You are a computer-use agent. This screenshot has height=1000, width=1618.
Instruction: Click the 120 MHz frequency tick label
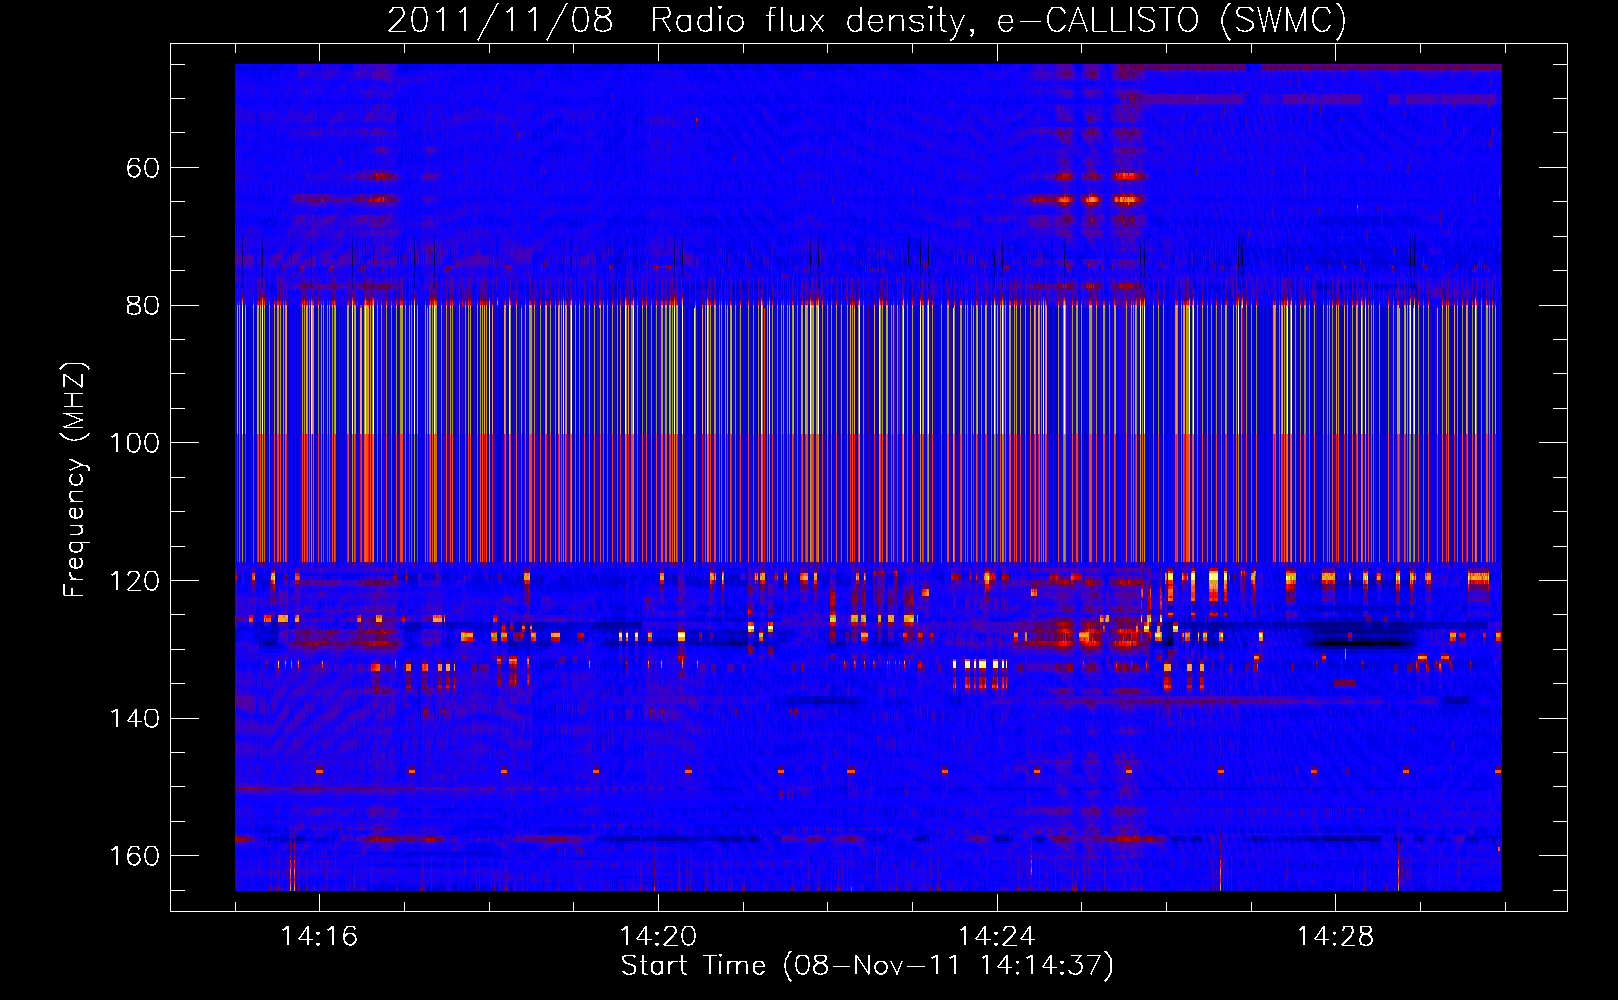(x=134, y=581)
